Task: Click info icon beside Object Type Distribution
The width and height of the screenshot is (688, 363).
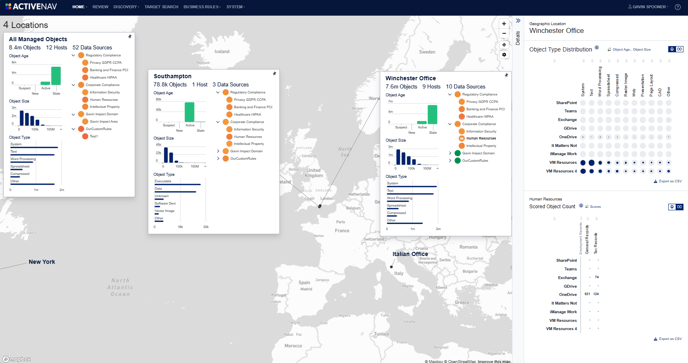Action: tap(597, 48)
